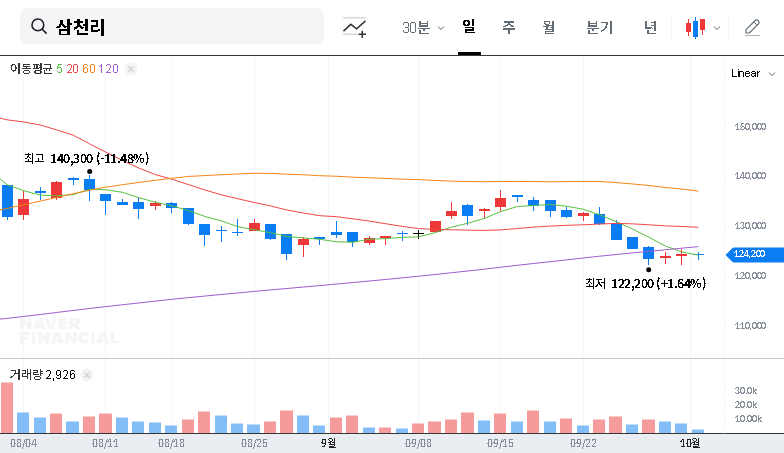Close the 거래량 volume indicator
784x453 pixels.
(x=86, y=374)
